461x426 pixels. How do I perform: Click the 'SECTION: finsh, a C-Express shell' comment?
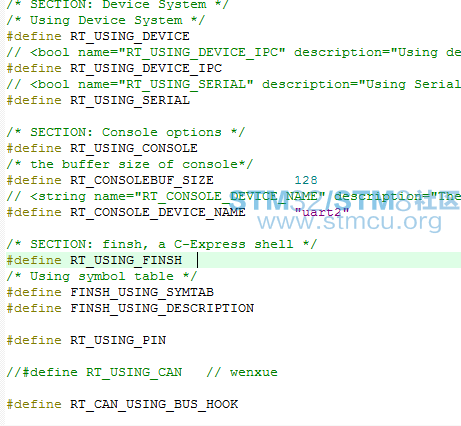pyautogui.click(x=162, y=244)
